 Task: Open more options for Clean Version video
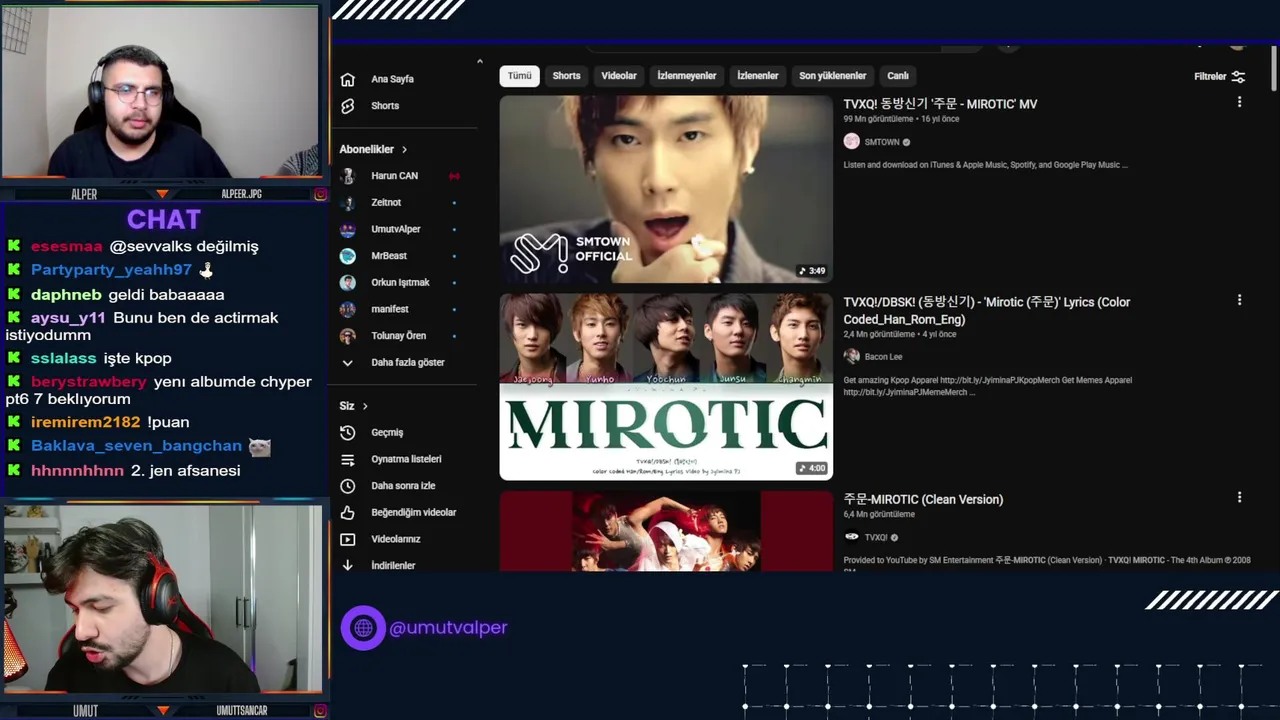pos(1239,497)
